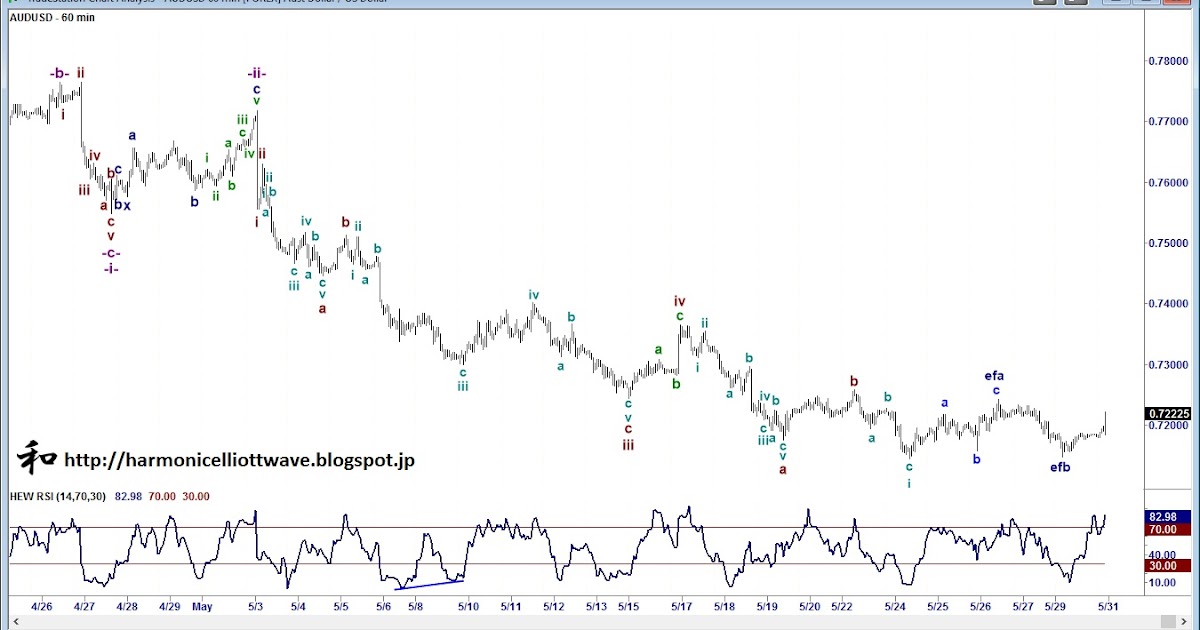This screenshot has height=630, width=1200.
Task: Click the 0.77000 price axis label
Action: click(1166, 121)
